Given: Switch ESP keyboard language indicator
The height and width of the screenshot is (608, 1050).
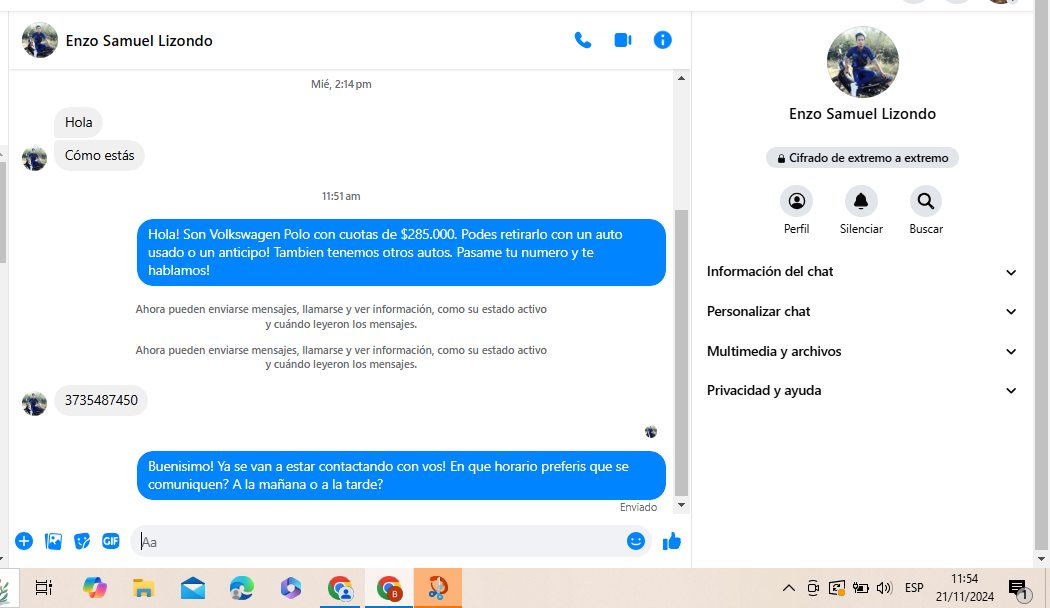Looking at the screenshot, I should point(914,588).
